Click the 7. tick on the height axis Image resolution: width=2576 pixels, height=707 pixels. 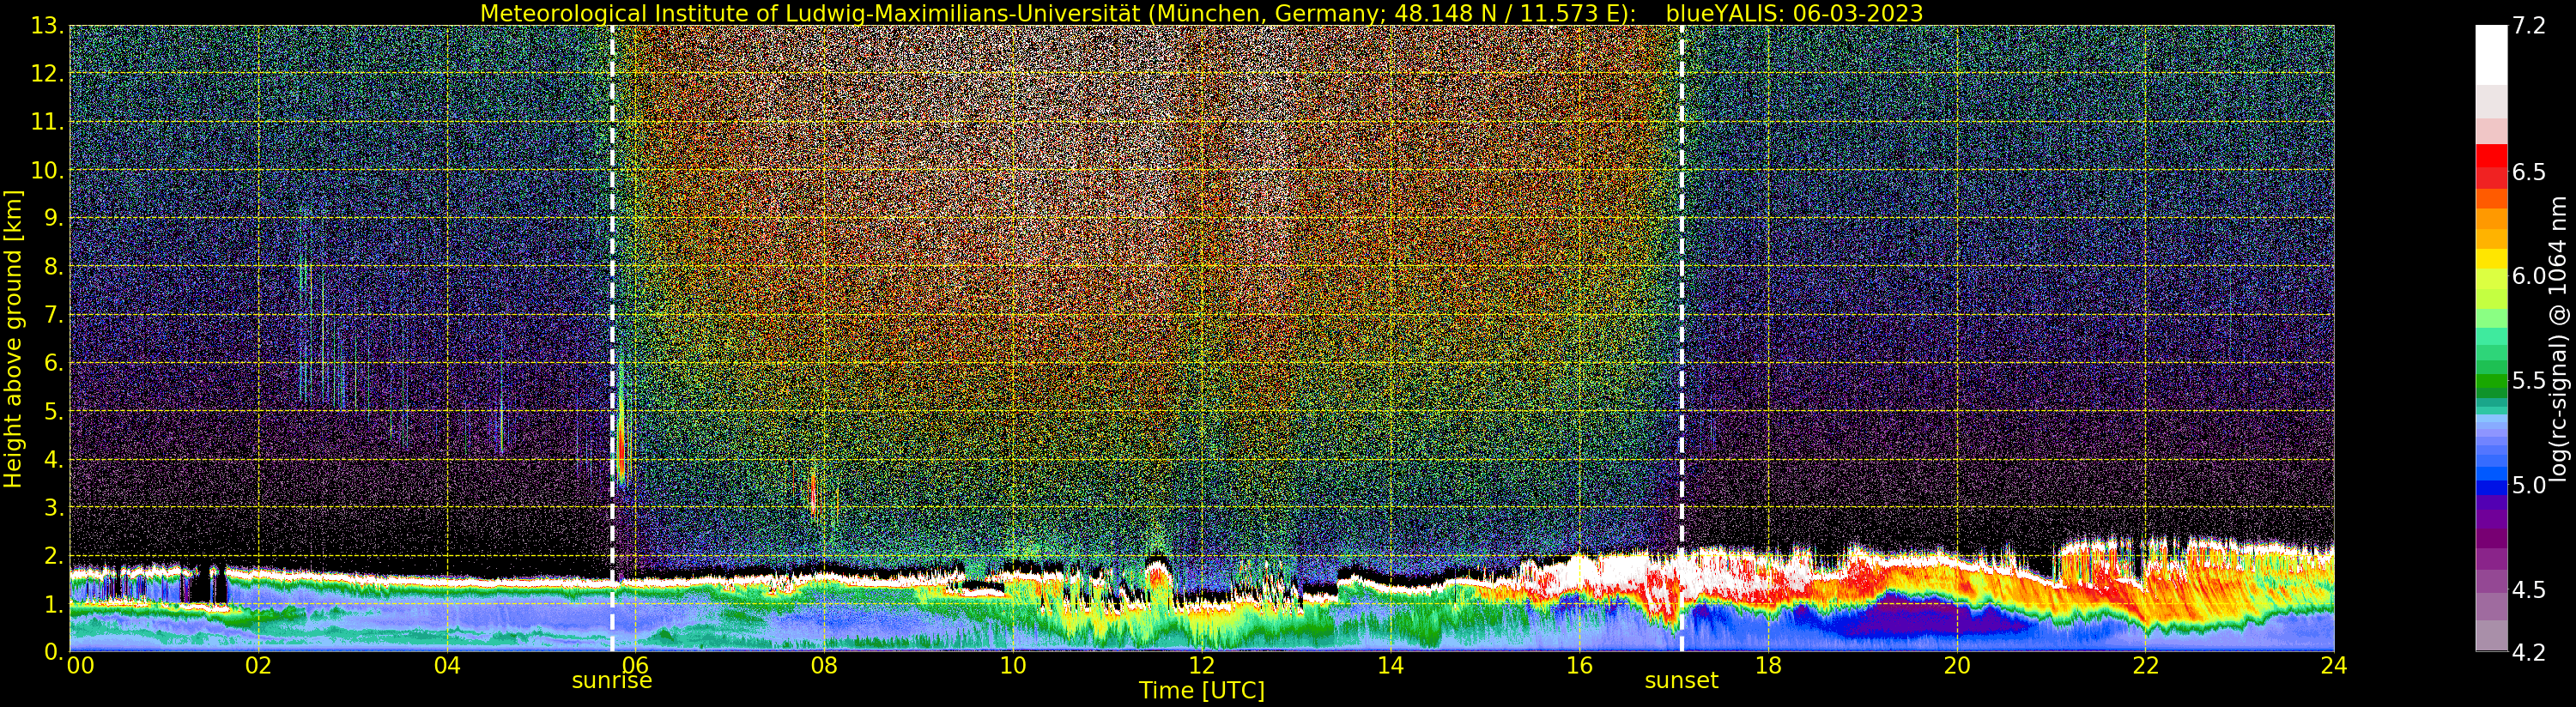coord(54,315)
